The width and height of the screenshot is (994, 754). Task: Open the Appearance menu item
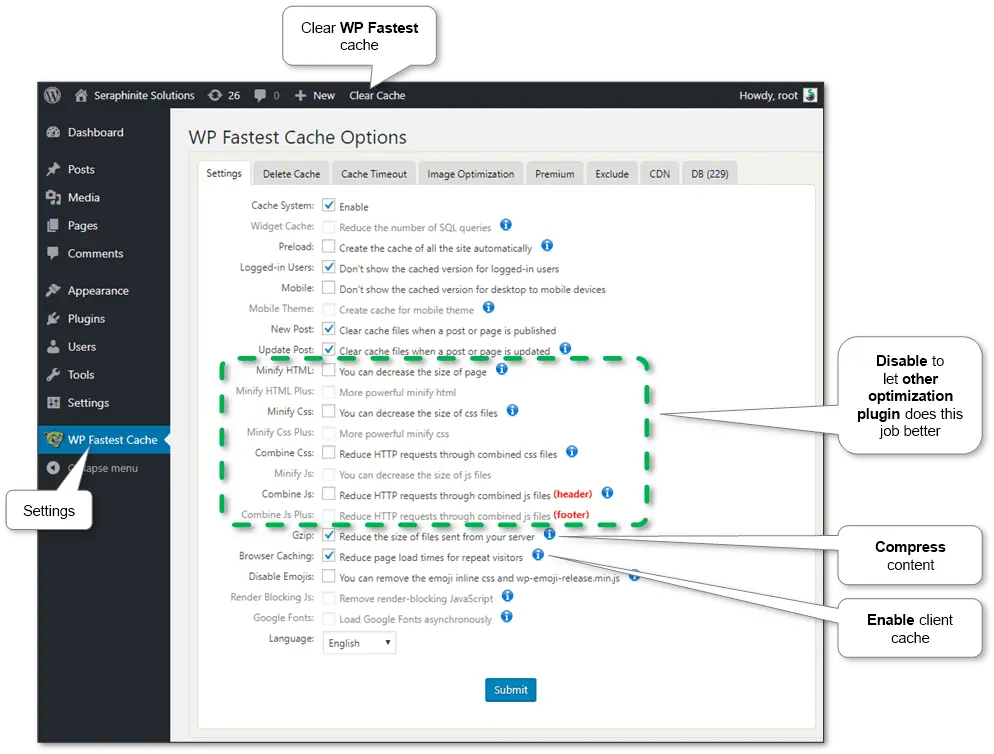pyautogui.click(x=98, y=290)
